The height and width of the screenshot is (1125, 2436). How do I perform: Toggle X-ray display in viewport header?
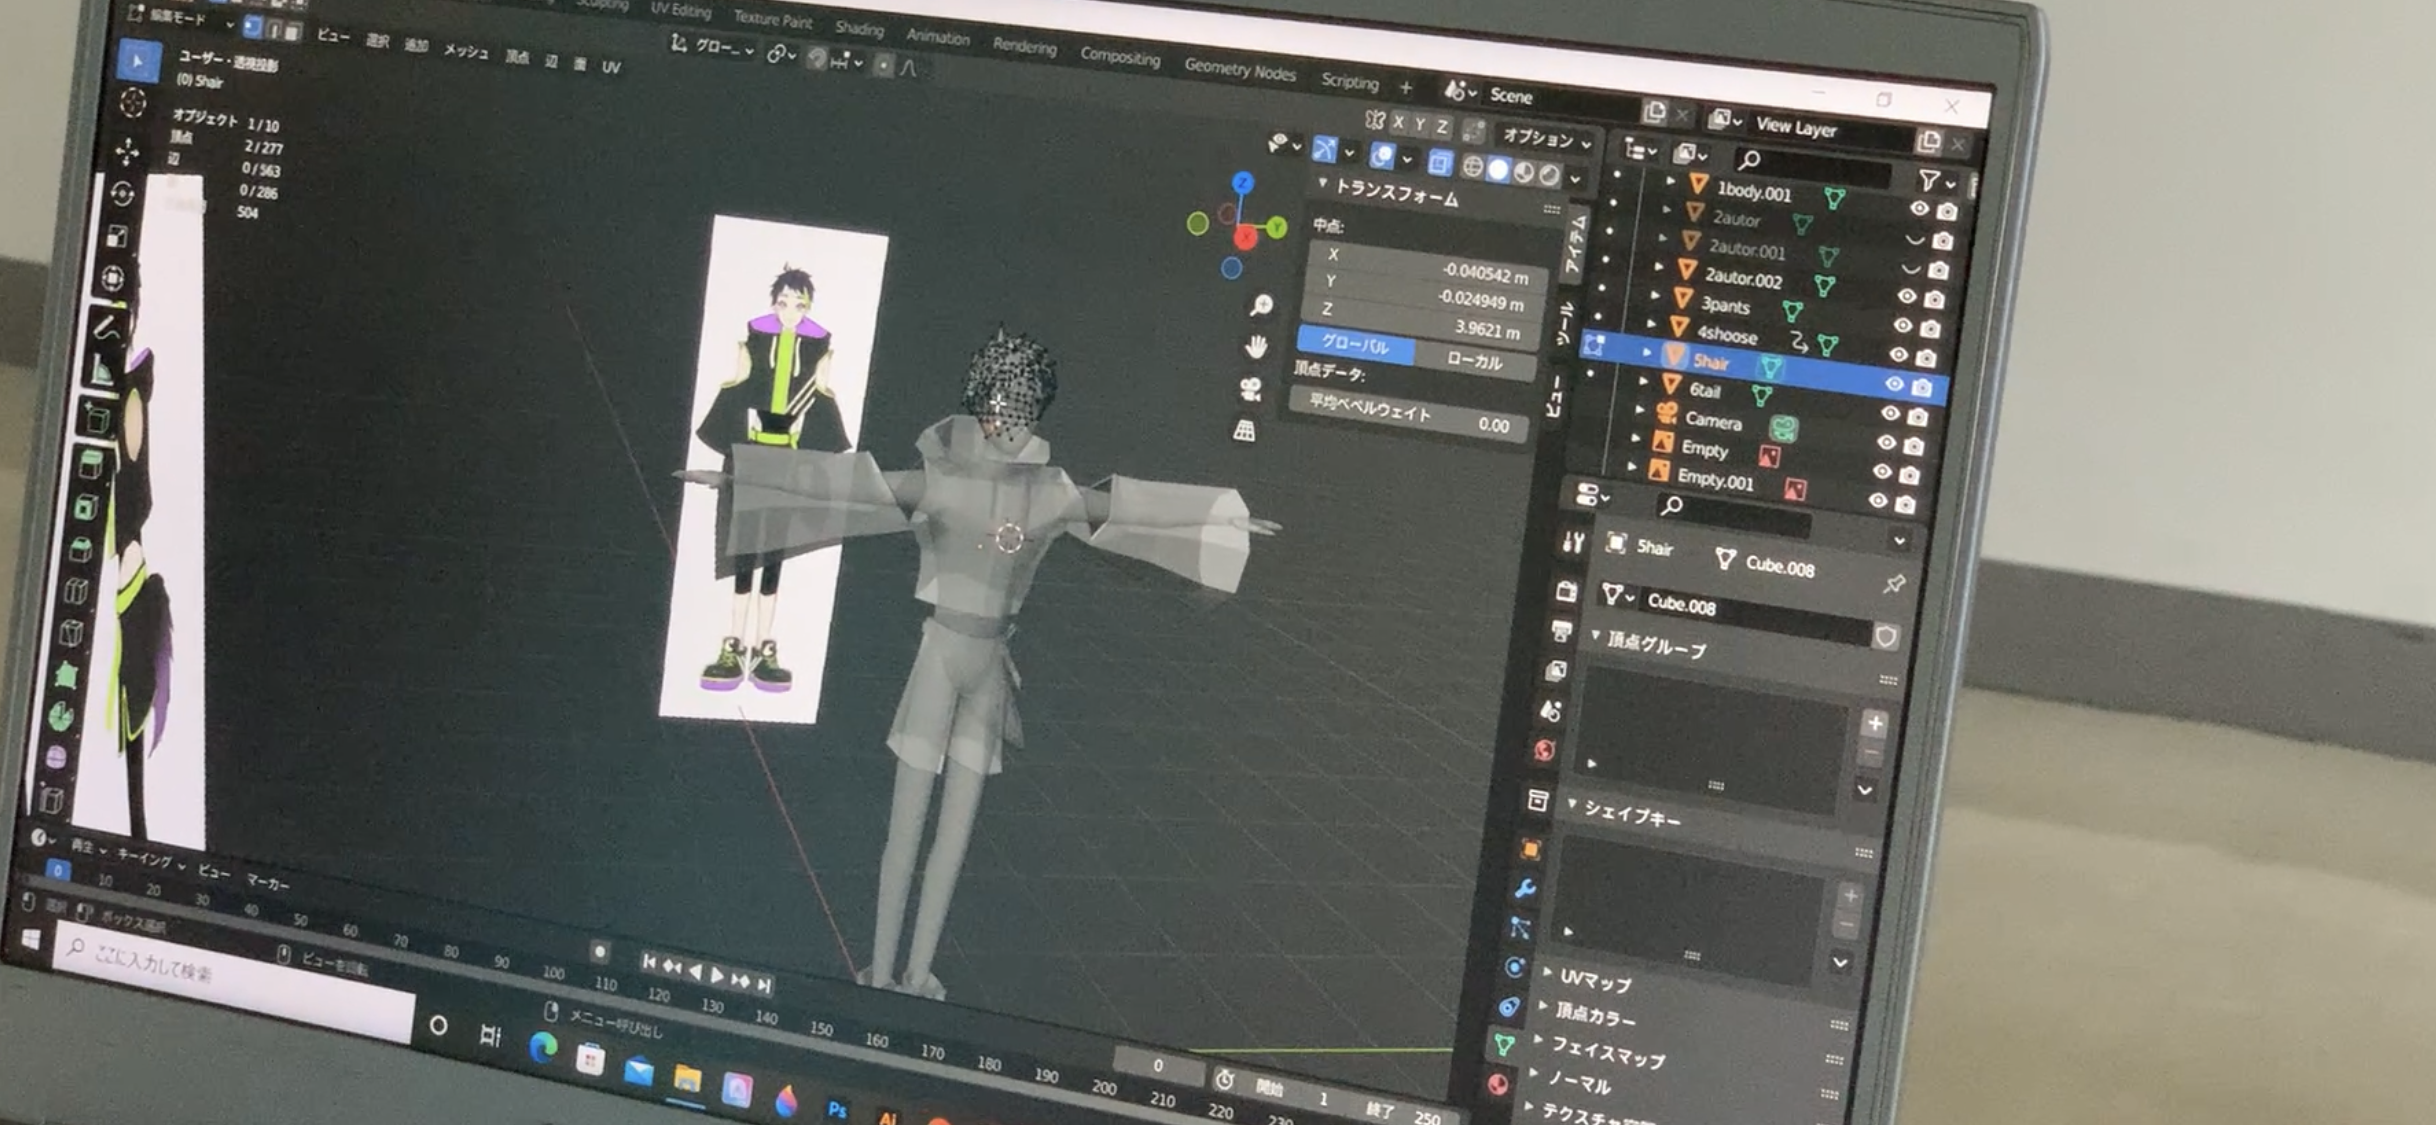1439,161
